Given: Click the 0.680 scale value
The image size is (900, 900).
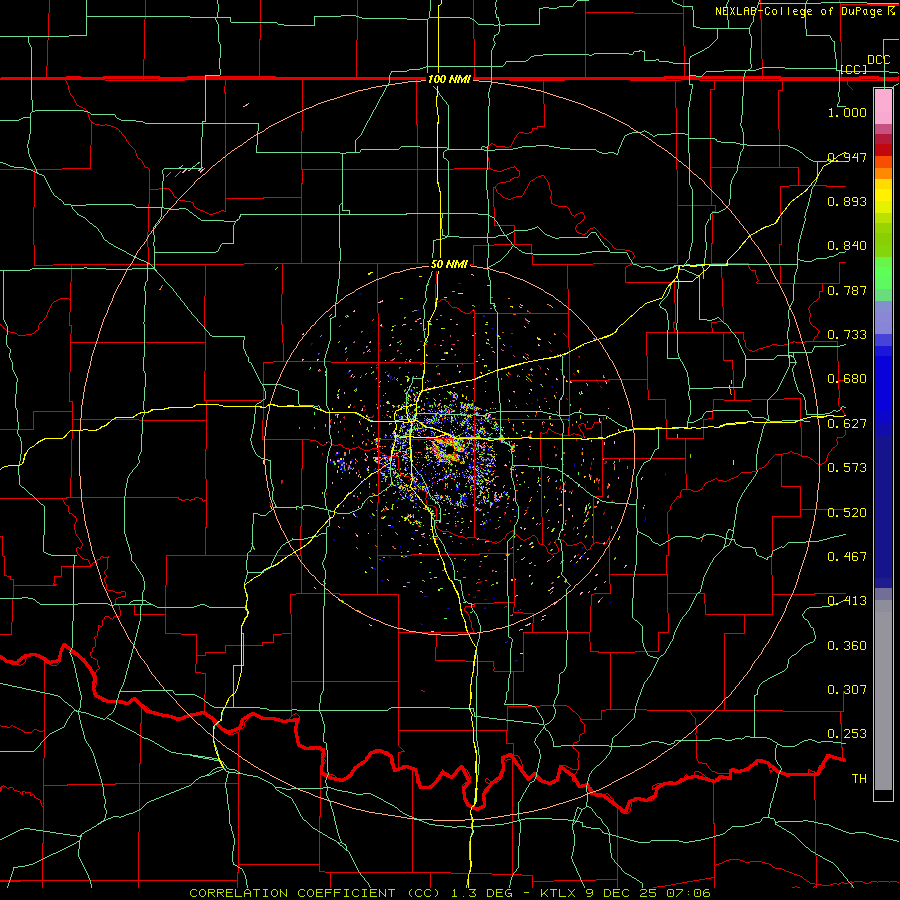Looking at the screenshot, I should [847, 379].
